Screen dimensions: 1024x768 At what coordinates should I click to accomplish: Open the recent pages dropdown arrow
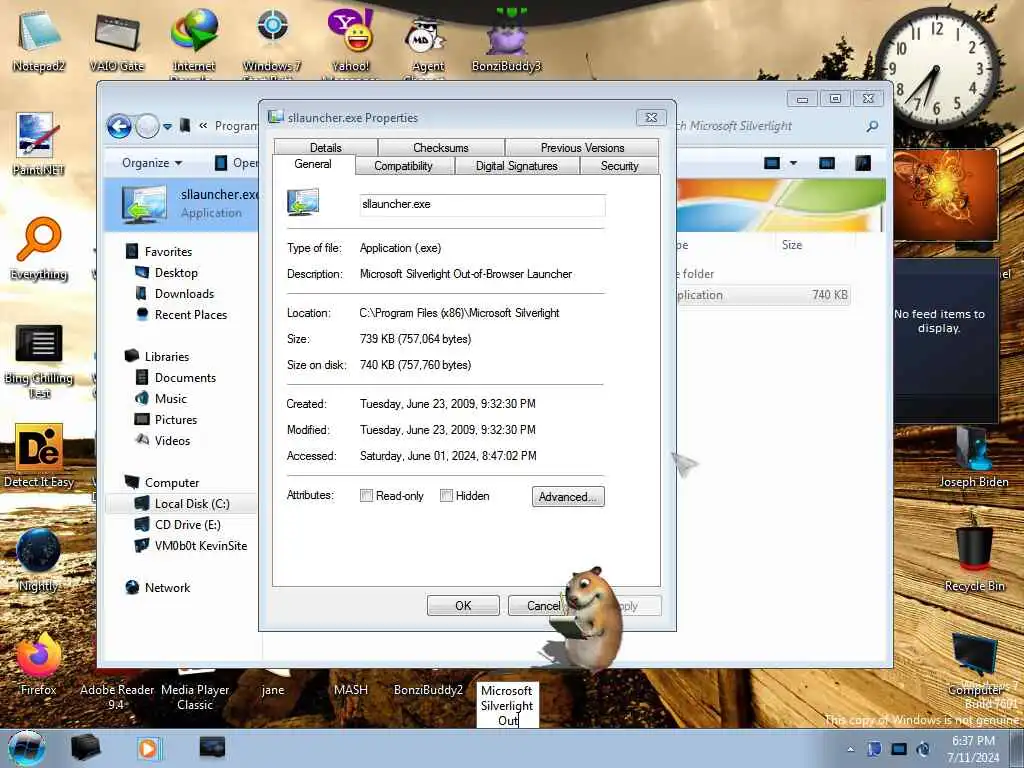tap(167, 126)
